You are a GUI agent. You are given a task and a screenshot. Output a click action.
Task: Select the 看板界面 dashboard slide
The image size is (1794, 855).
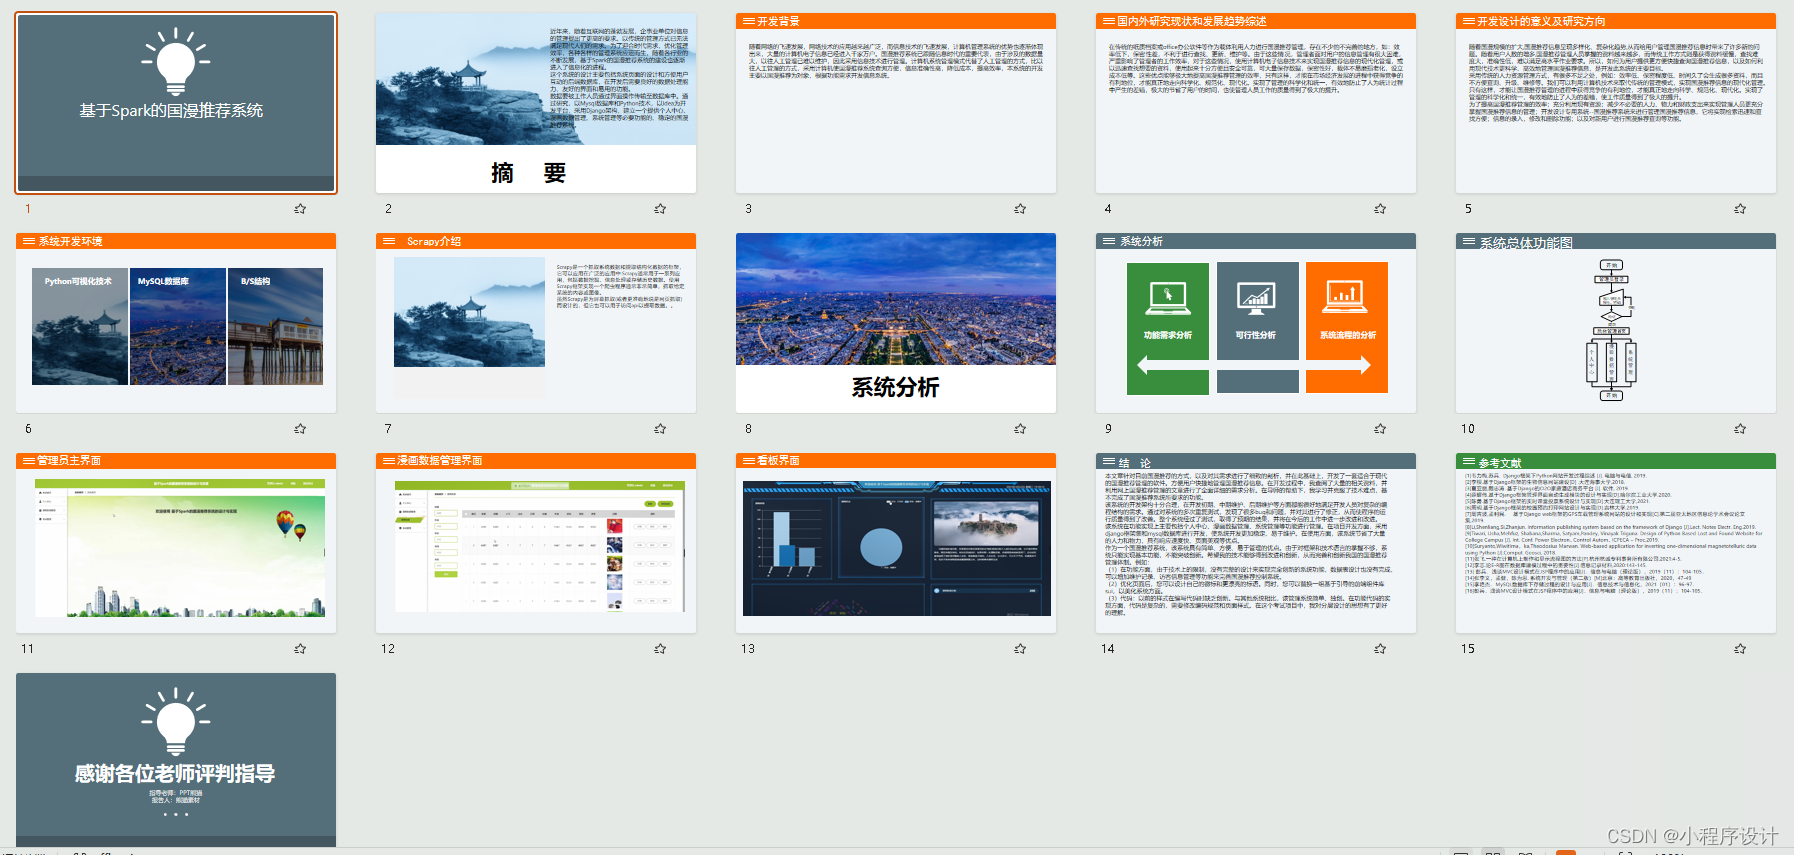pyautogui.click(x=896, y=543)
